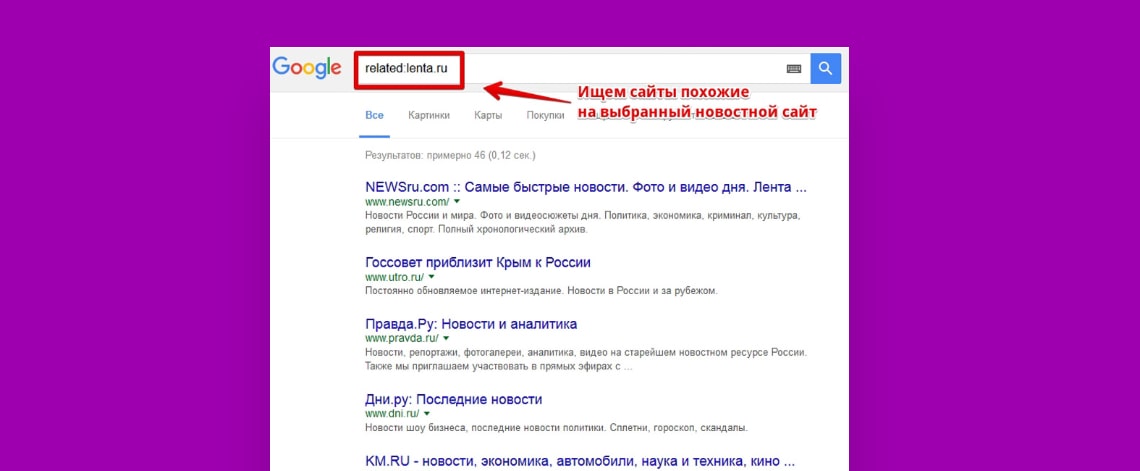This screenshot has width=1140, height=471.
Task: Click the Результатов: примерно 46 text
Action: (x=450, y=156)
